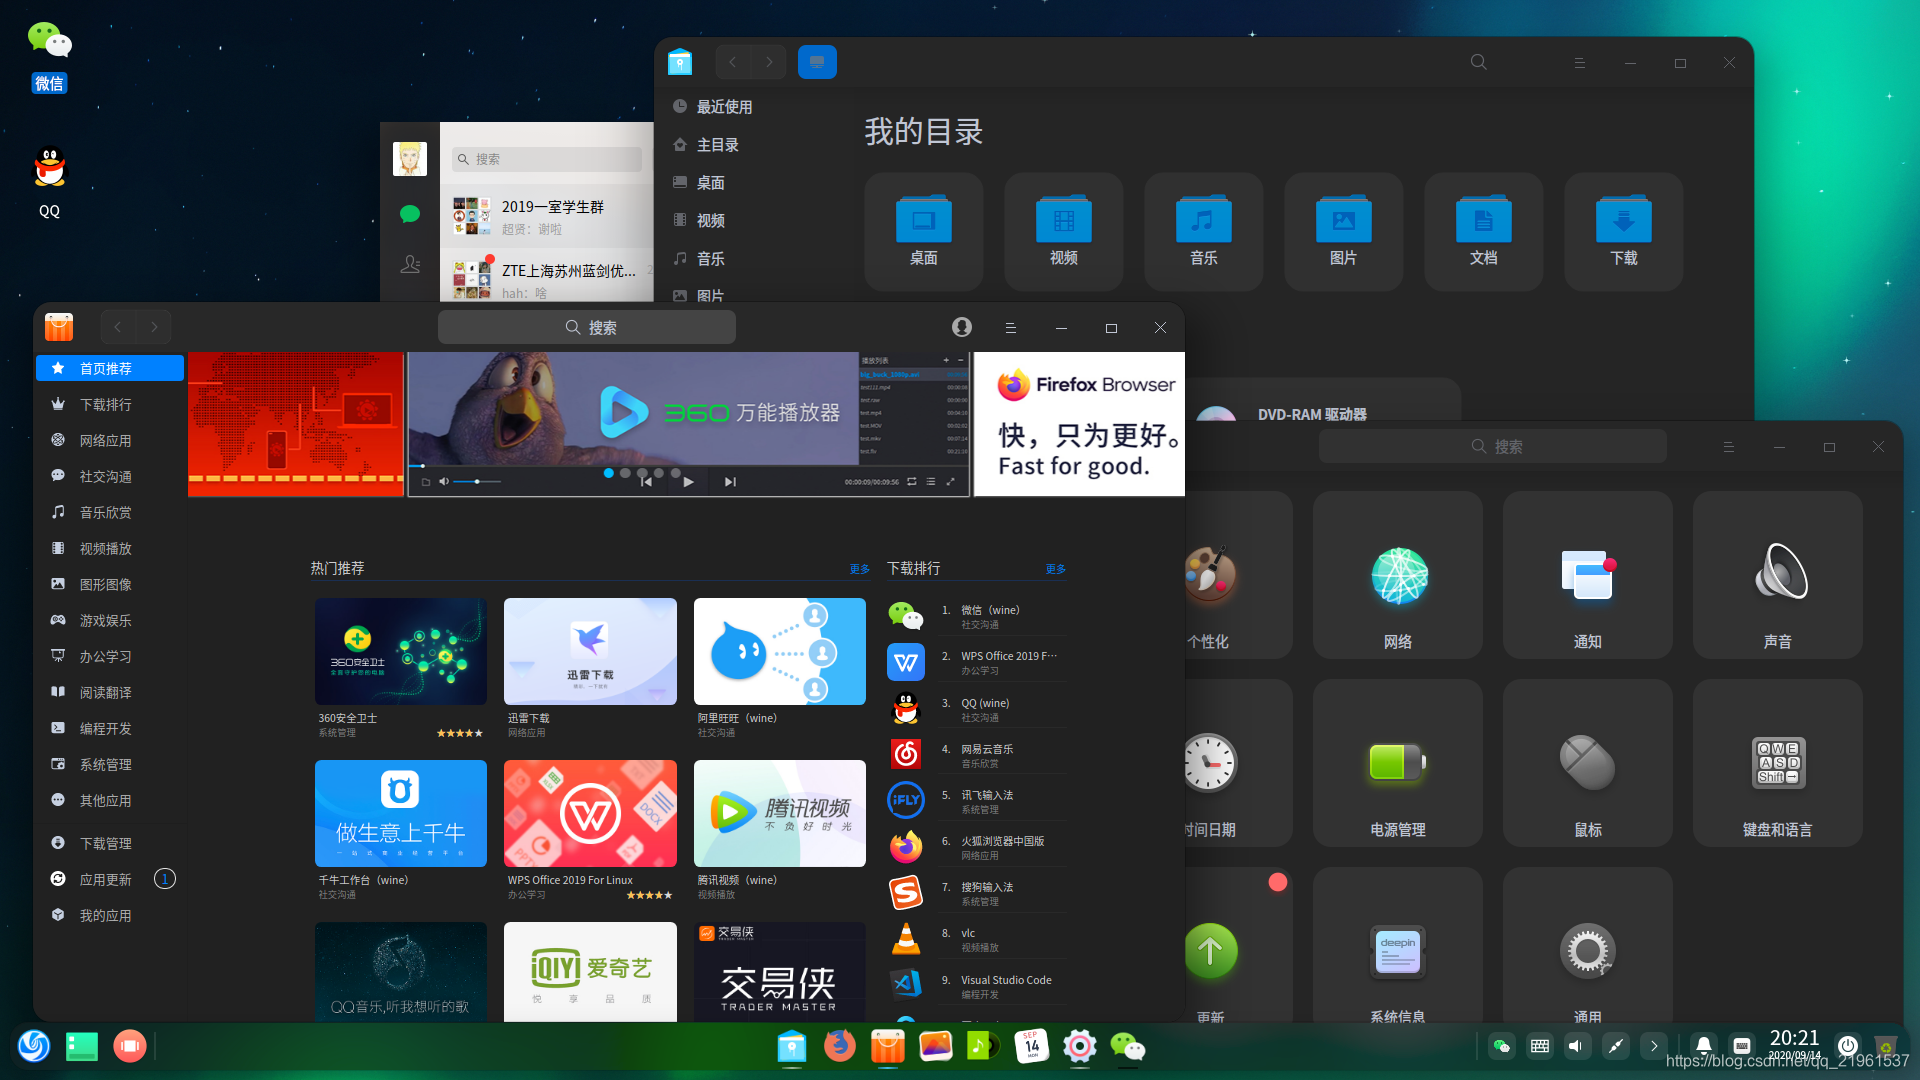This screenshot has width=1920, height=1080.
Task: Open calendar icon in the dock
Action: tap(1031, 1046)
